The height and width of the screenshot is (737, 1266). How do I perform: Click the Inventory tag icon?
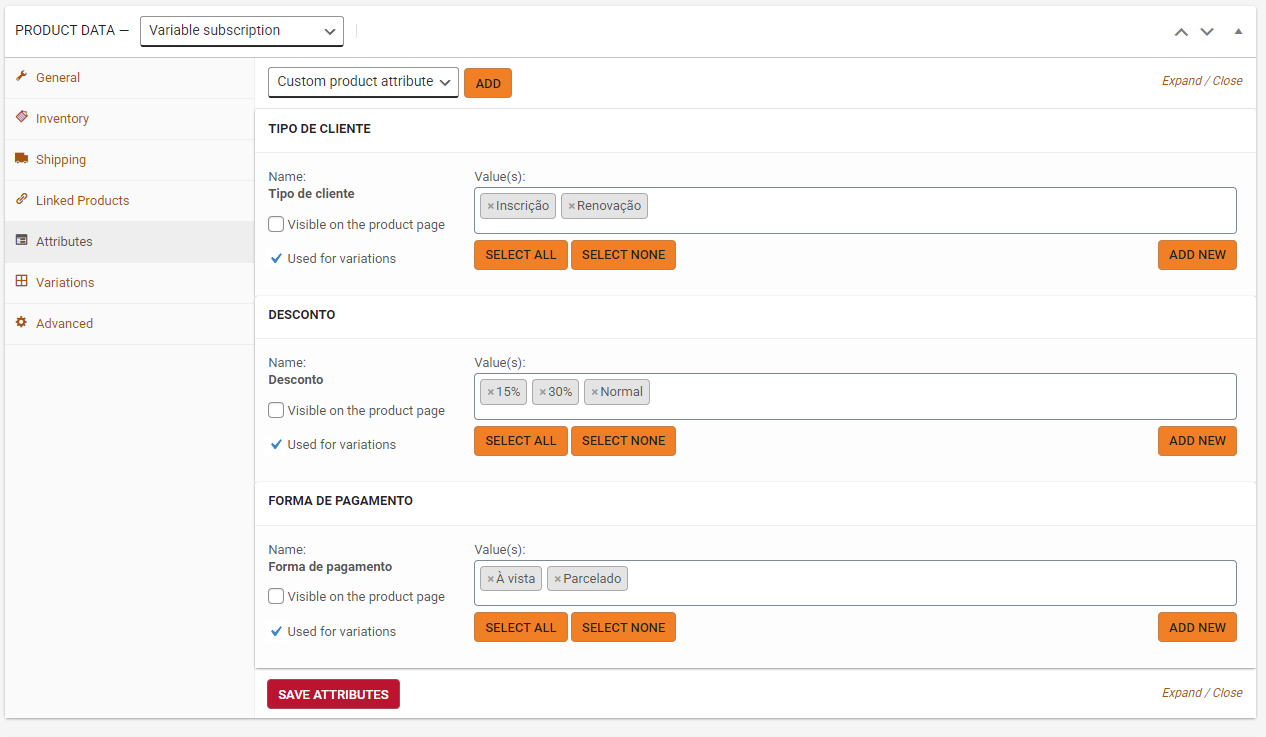tap(21, 117)
